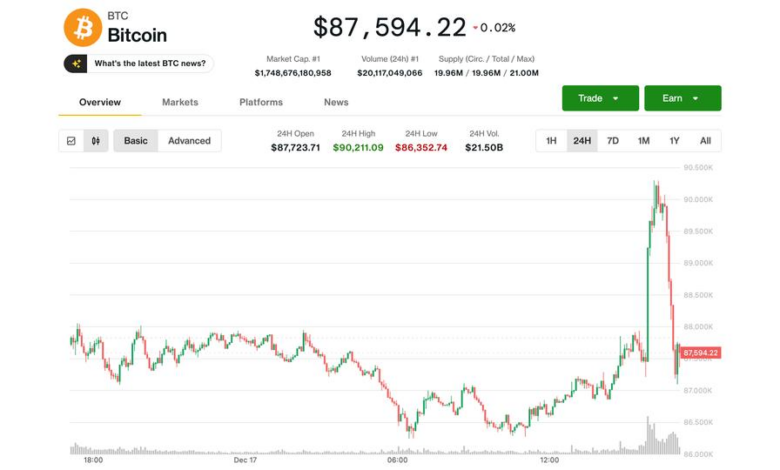Toggle chart to Advanced mode
780x470 pixels.
point(189,141)
